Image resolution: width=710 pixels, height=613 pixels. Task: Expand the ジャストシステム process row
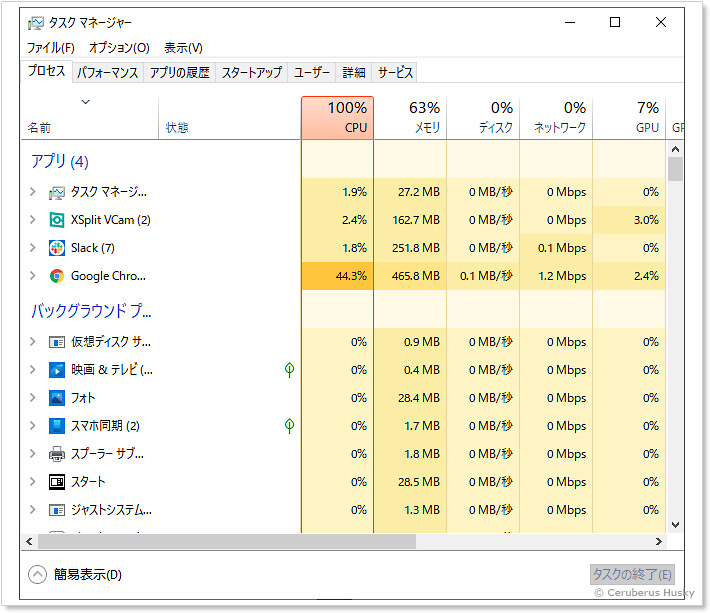(x=33, y=510)
